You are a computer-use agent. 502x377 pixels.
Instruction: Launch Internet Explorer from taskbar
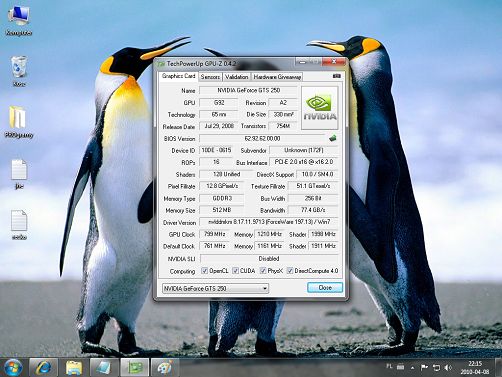tap(44, 367)
